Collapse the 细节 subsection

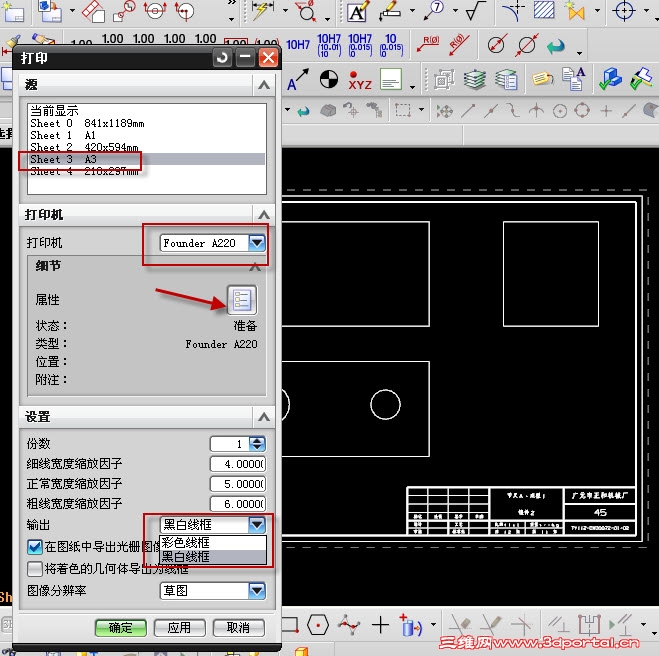tap(255, 266)
